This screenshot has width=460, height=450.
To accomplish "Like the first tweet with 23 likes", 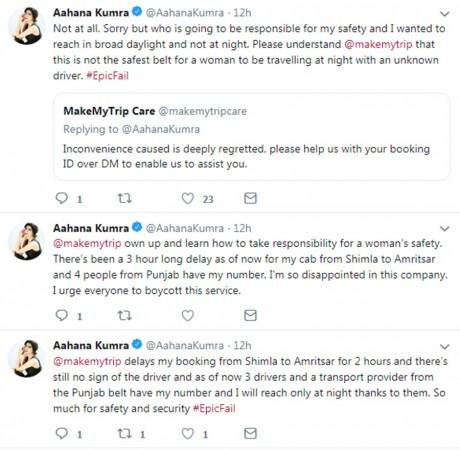I will tap(188, 198).
